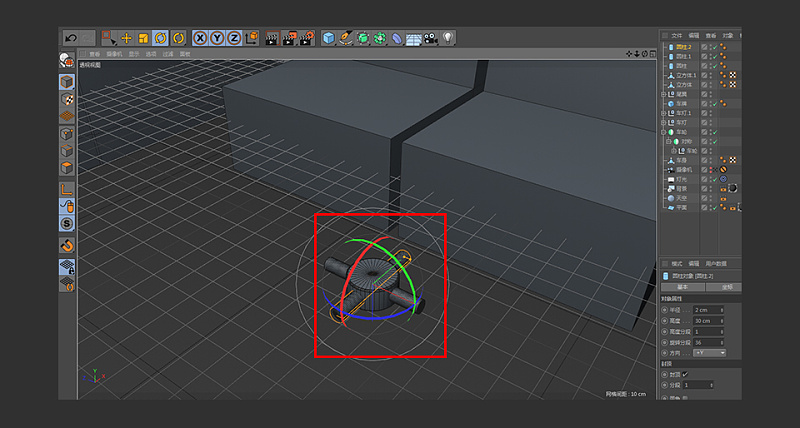This screenshot has width=800, height=428.
Task: Activate the Workplane grid mode icon
Action: 67,116
